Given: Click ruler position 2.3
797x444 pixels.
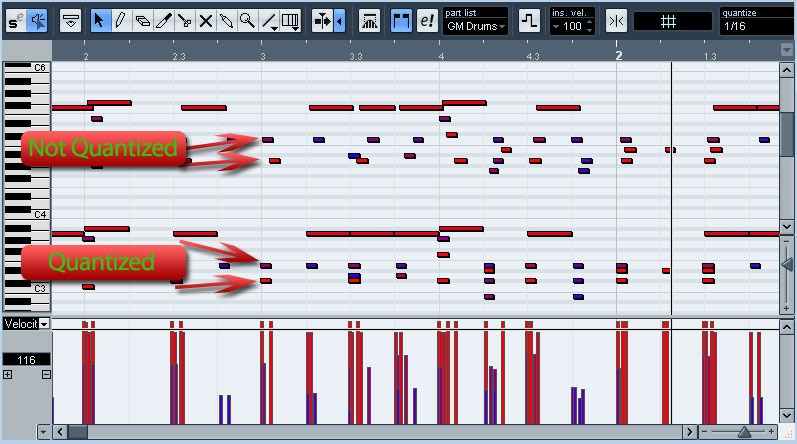Looking at the screenshot, I should pos(178,56).
